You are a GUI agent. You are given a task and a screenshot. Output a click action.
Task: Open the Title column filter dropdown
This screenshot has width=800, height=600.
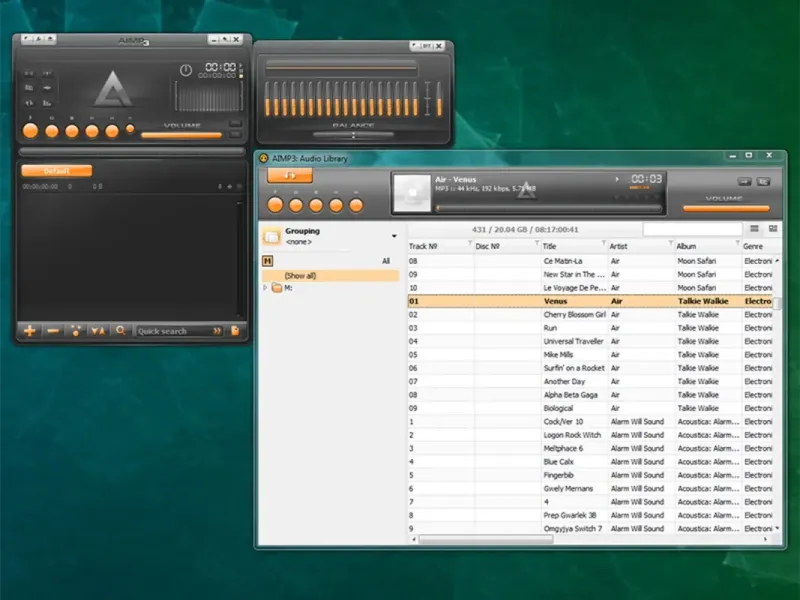pyautogui.click(x=603, y=243)
